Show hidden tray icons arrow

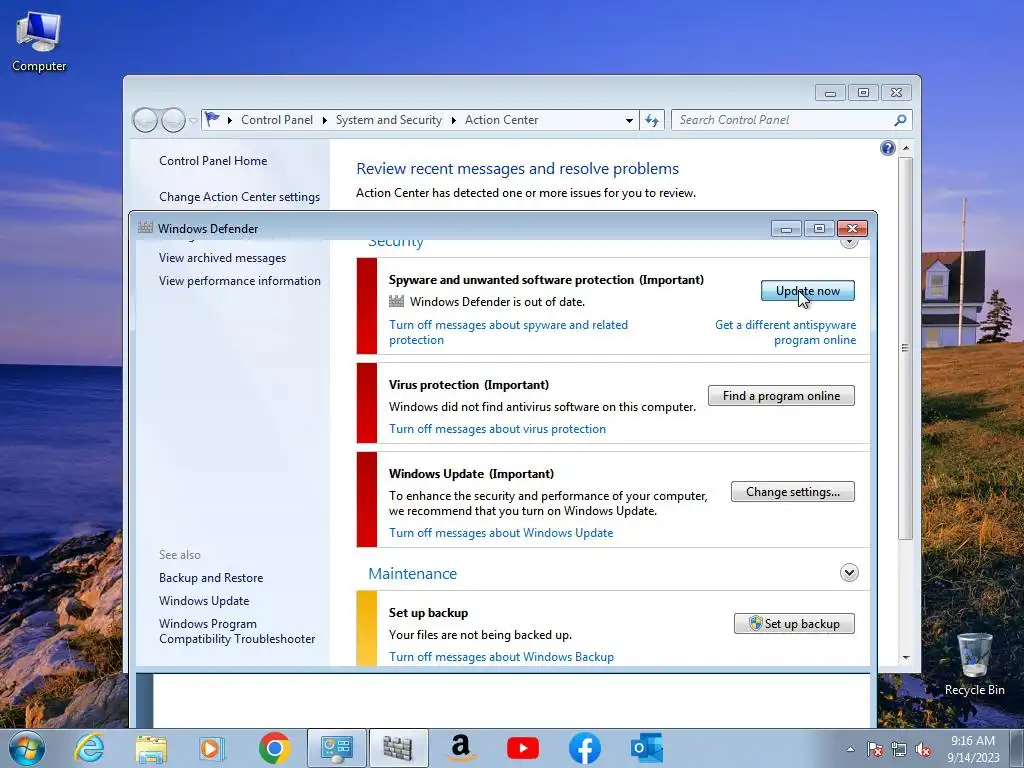coord(850,749)
